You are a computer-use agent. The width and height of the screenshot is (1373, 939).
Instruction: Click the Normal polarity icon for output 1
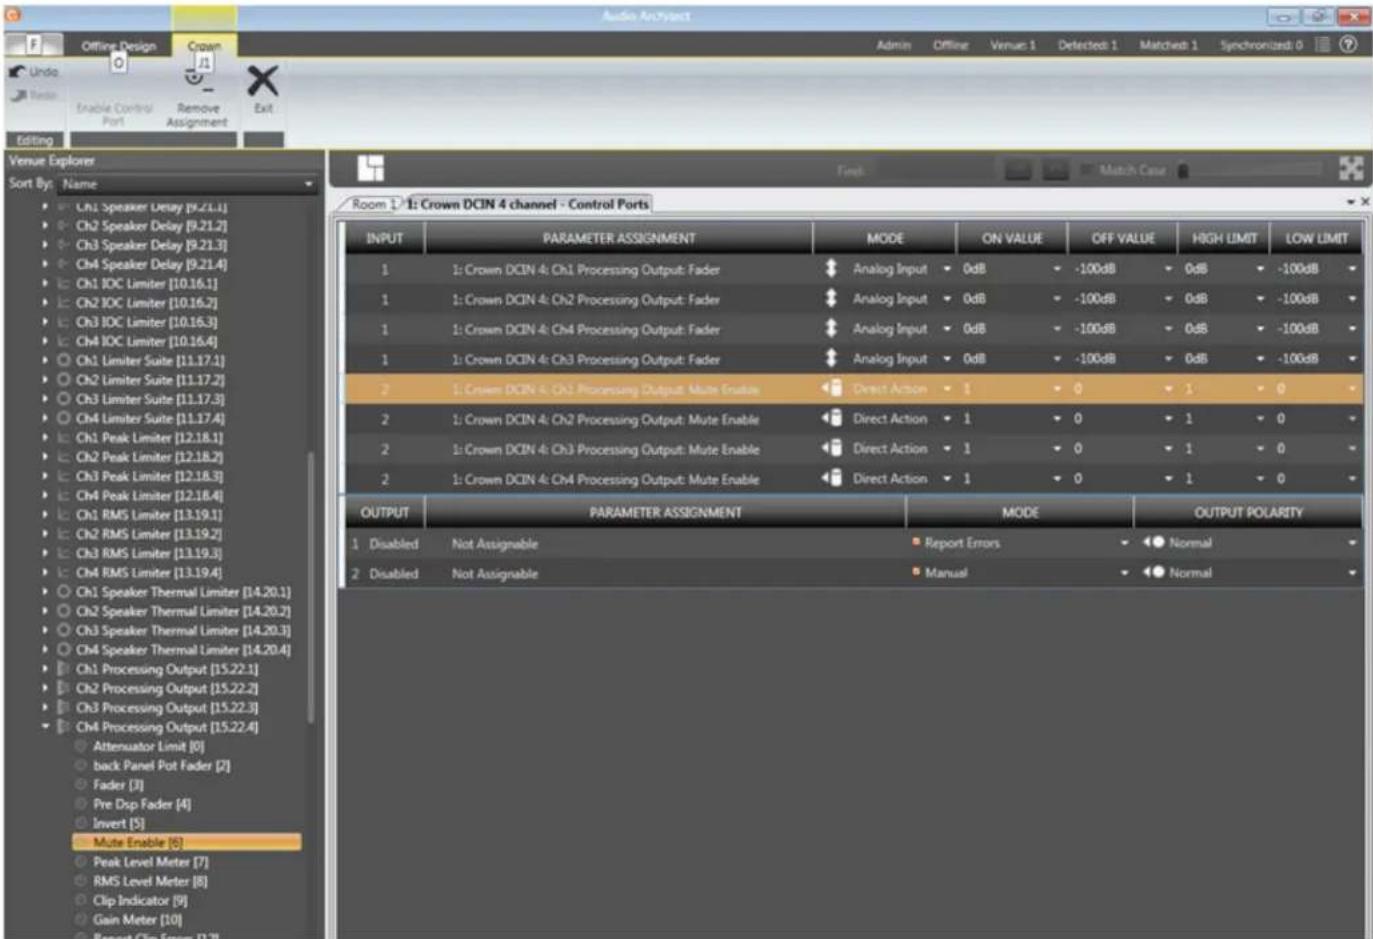(1153, 543)
